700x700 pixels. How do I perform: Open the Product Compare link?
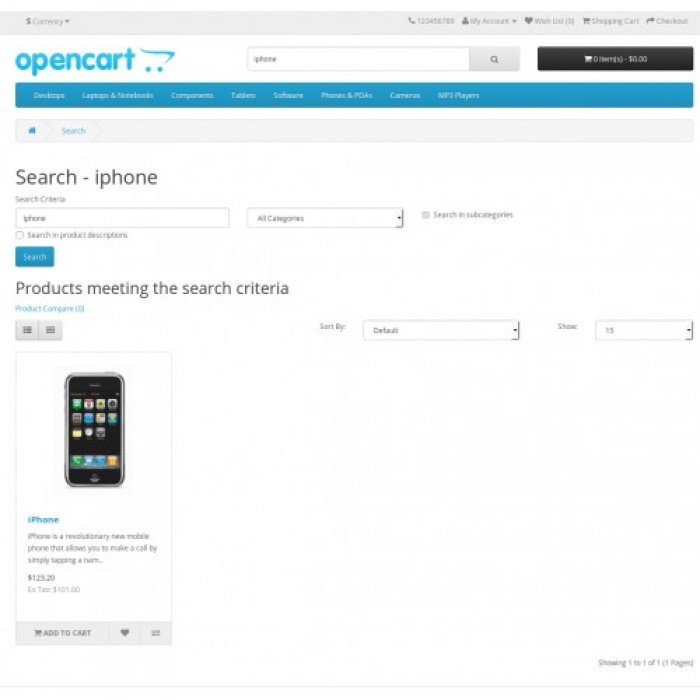(x=50, y=308)
